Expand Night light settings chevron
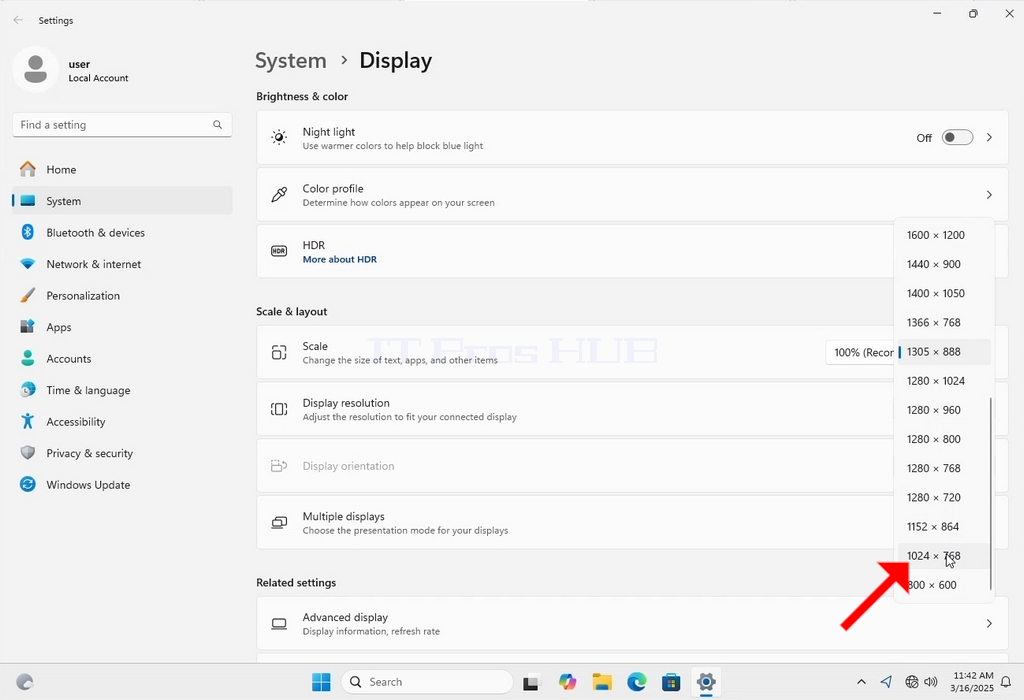 click(x=989, y=138)
